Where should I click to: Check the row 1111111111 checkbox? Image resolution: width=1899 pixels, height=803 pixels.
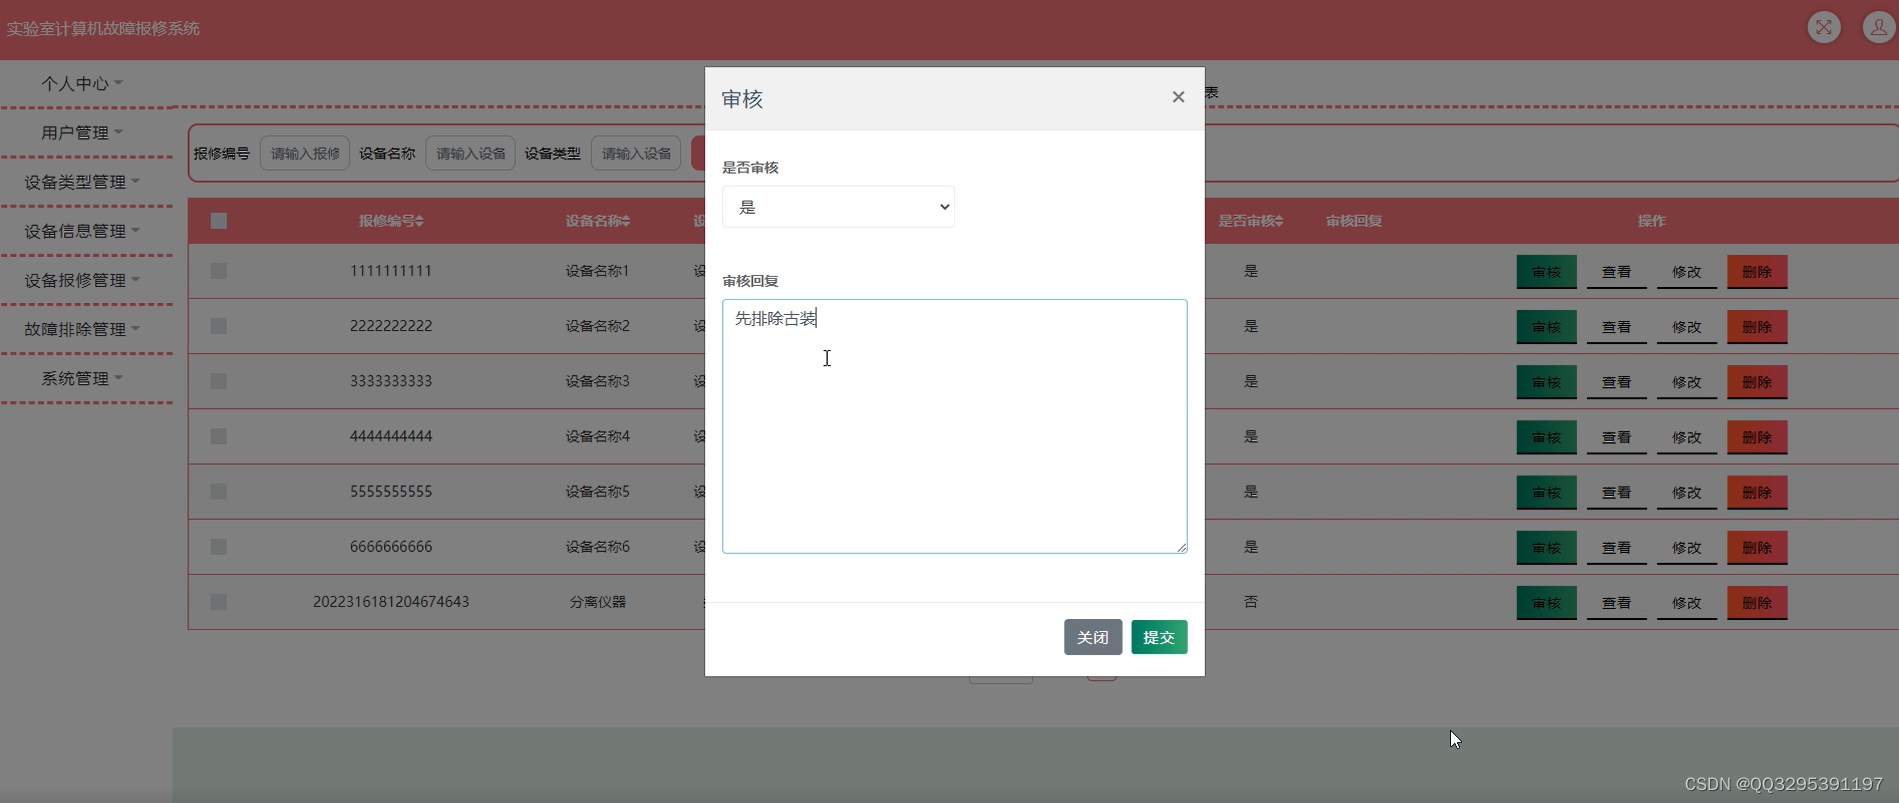click(x=219, y=271)
